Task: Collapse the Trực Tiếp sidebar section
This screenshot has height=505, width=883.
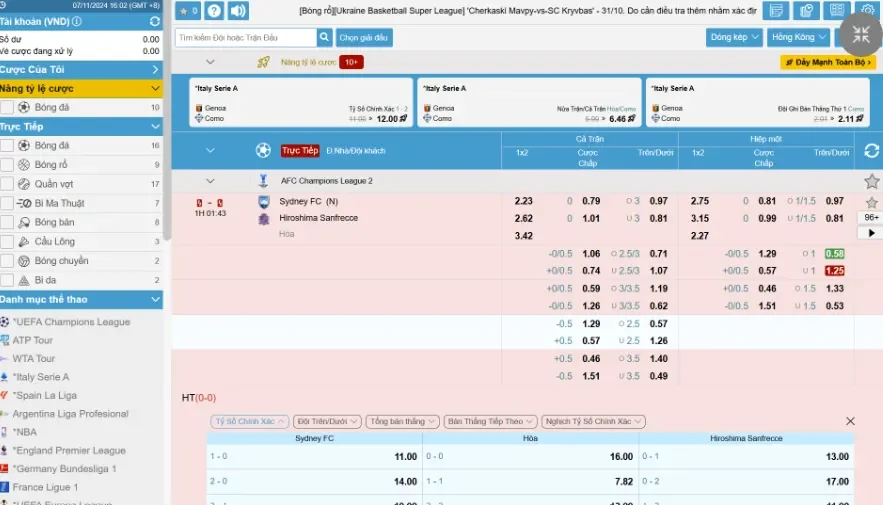Action: (155, 127)
